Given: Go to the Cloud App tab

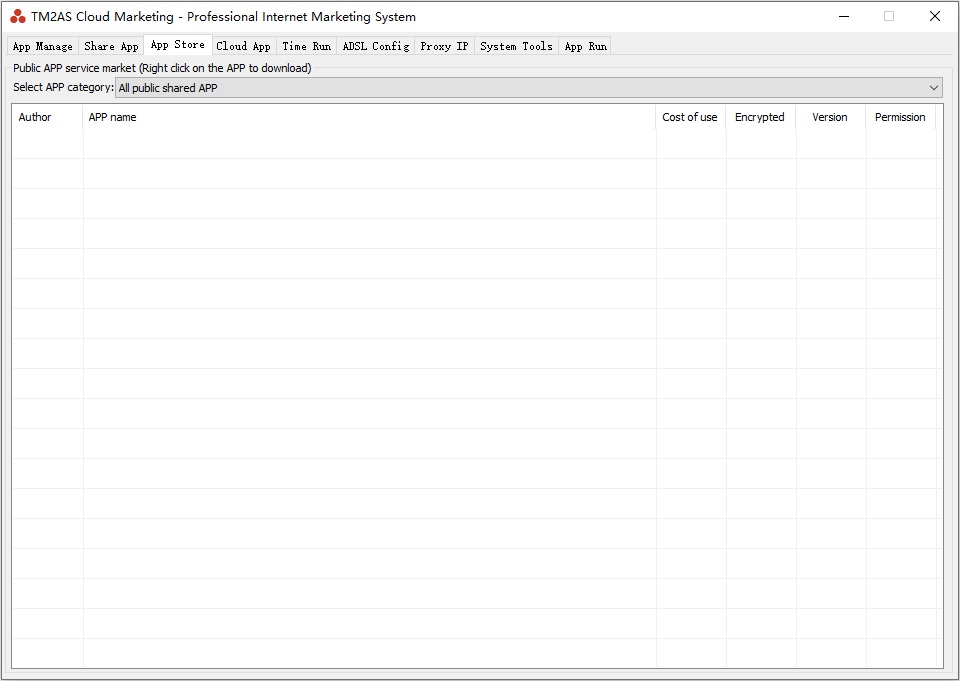Looking at the screenshot, I should coord(243,46).
